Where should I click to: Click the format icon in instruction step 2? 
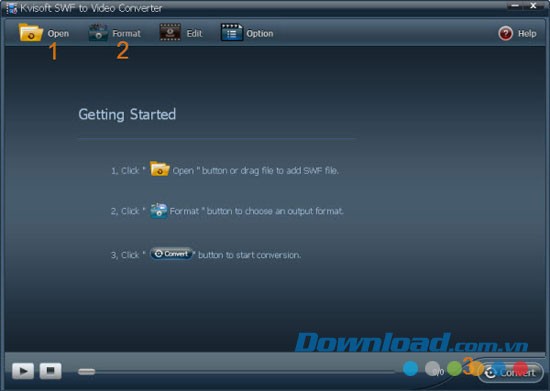click(159, 210)
